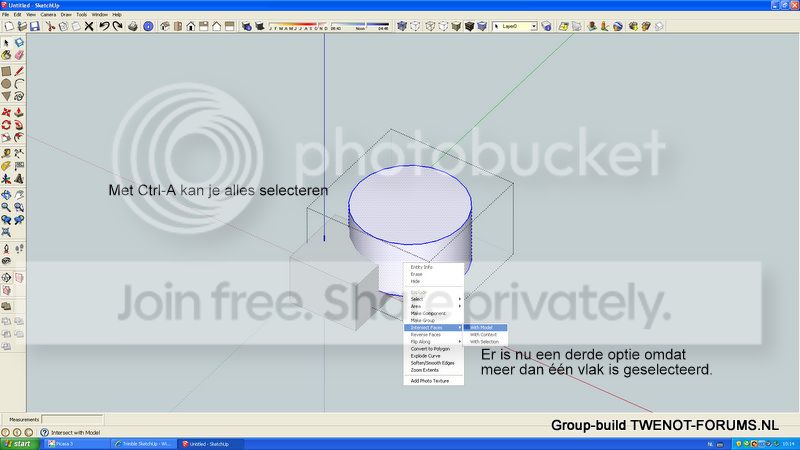This screenshot has width=800, height=450.
Task: Select With Selection submenu option
Action: [x=485, y=342]
